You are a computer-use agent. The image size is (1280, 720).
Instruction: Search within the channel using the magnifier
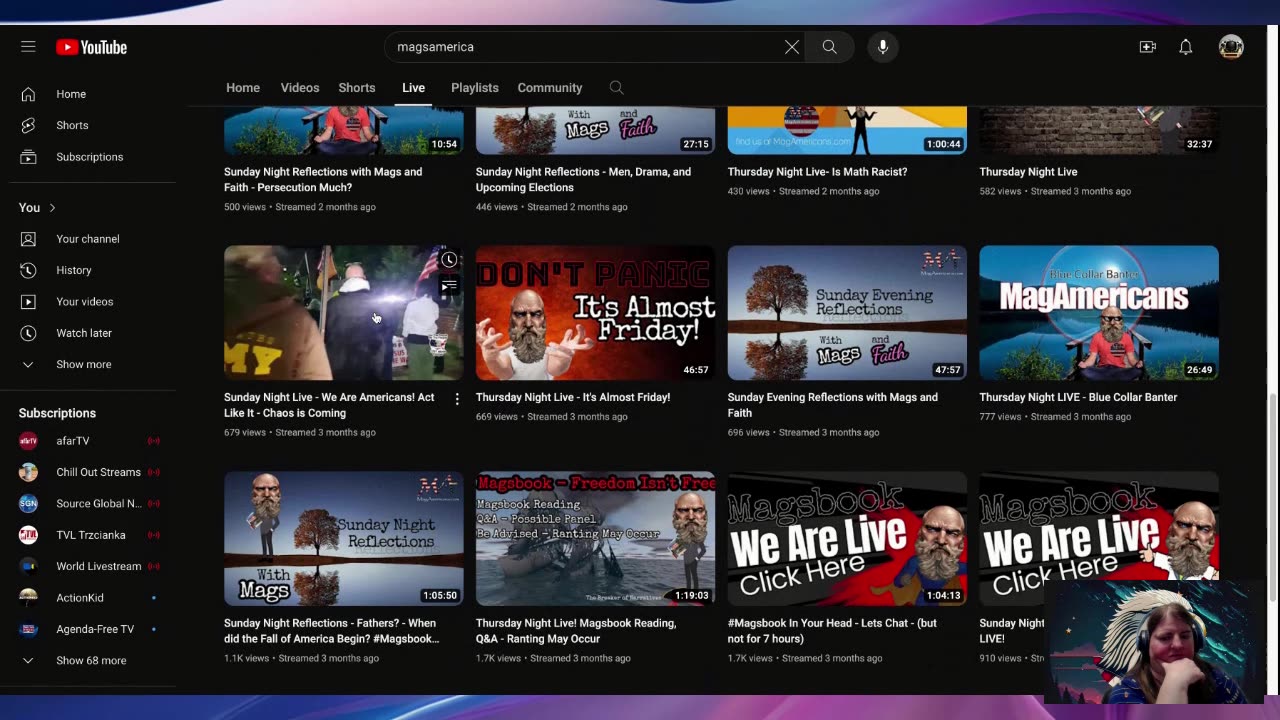[x=616, y=88]
